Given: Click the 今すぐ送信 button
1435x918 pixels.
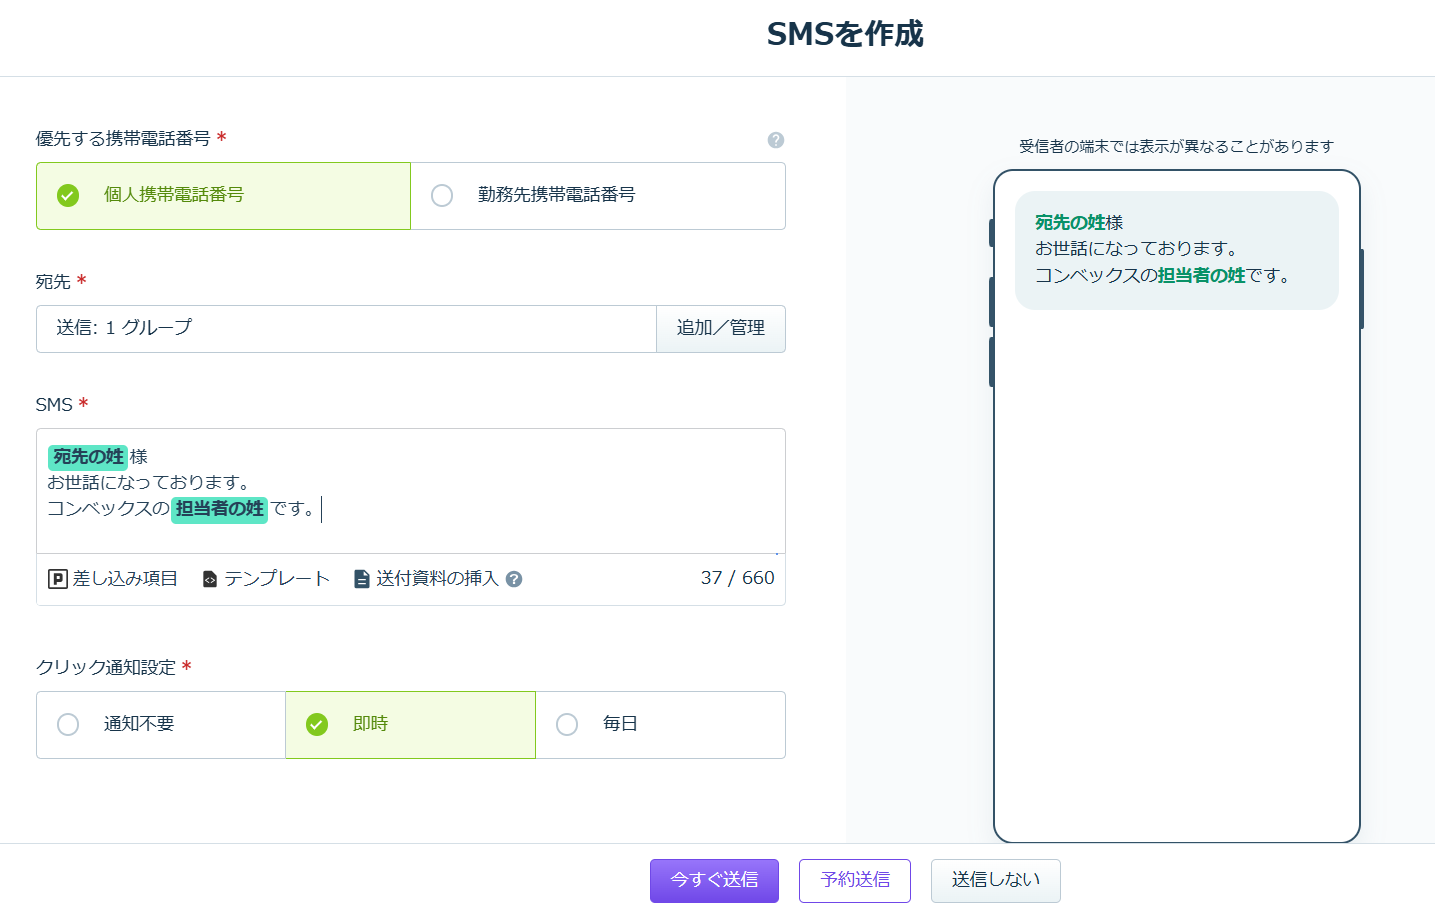Looking at the screenshot, I should tap(714, 881).
